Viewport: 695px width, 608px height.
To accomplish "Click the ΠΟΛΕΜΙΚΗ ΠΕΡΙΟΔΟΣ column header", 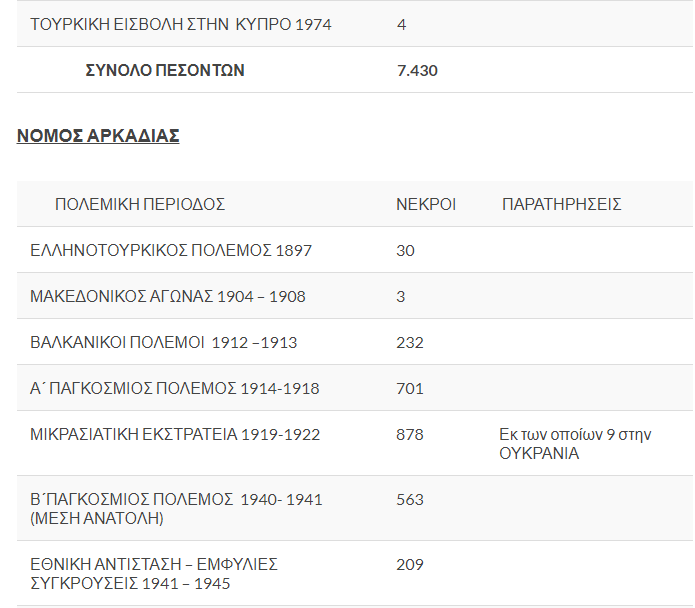I will [140, 204].
